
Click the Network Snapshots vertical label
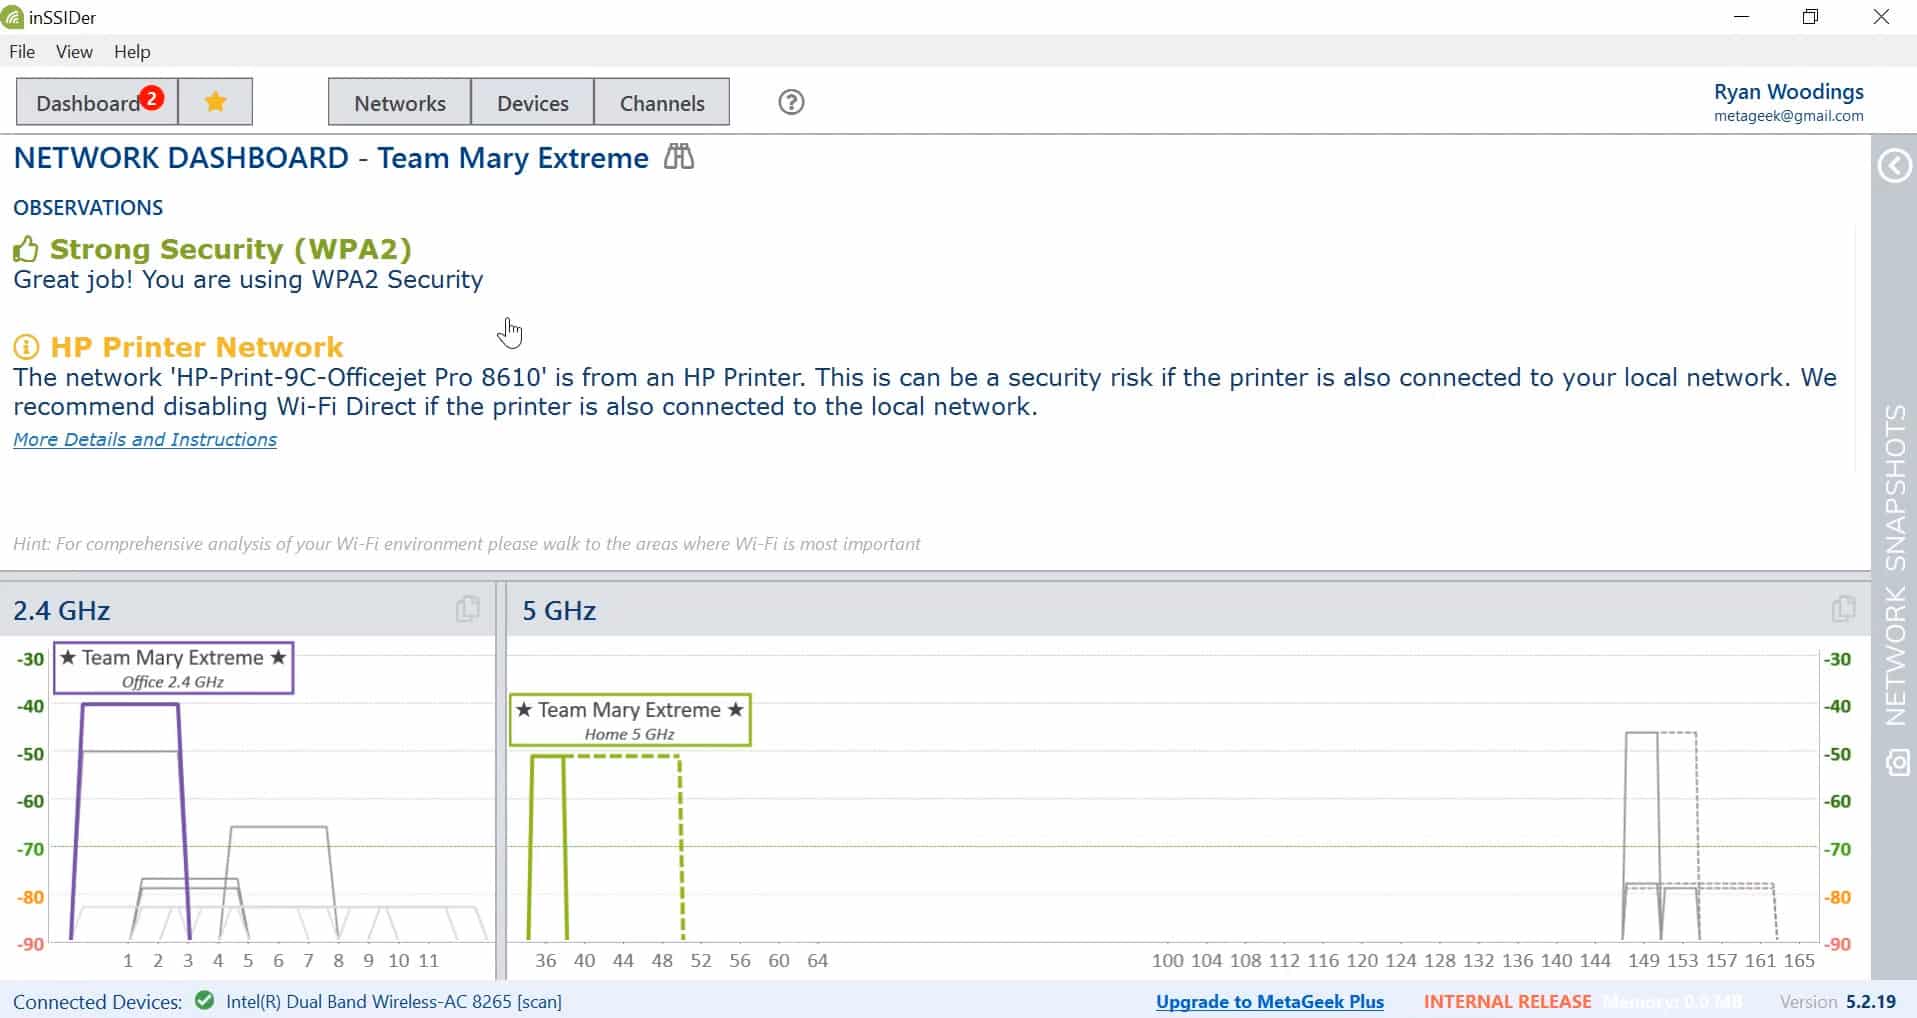point(1895,565)
